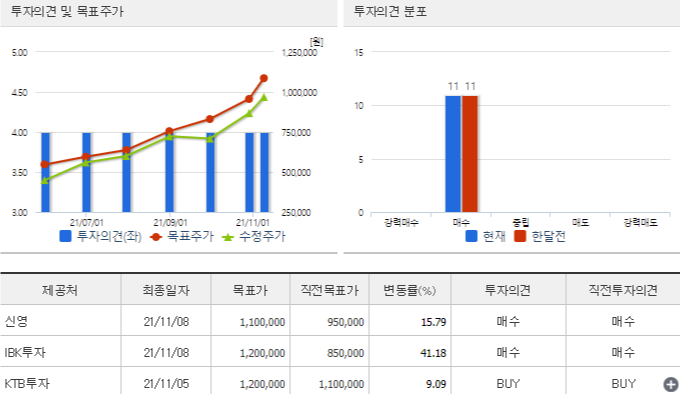
Task: Click date 21/11/05 in KTB투자 row
Action: pos(166,384)
